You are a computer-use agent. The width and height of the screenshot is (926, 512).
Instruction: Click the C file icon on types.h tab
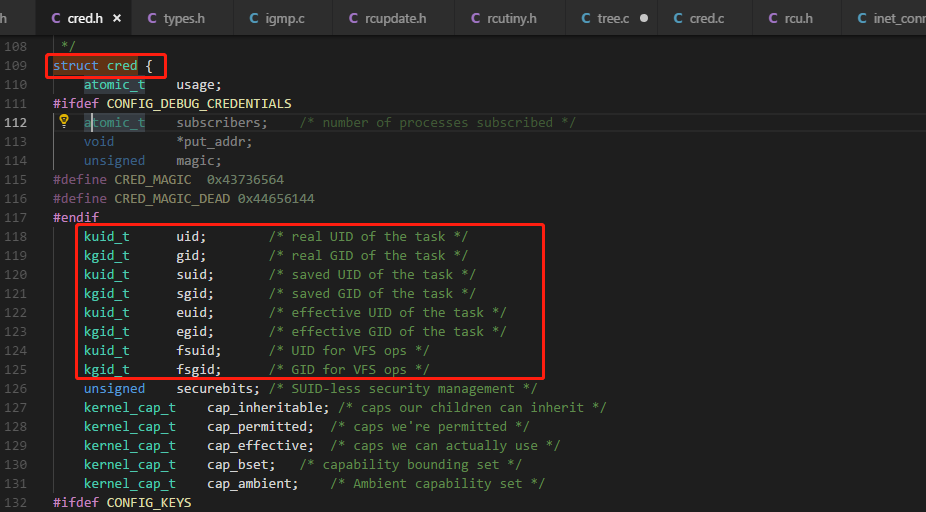[152, 18]
